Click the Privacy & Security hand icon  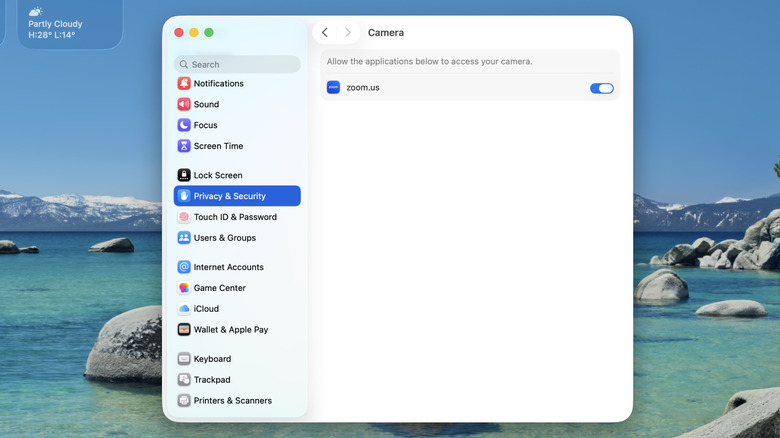click(184, 196)
